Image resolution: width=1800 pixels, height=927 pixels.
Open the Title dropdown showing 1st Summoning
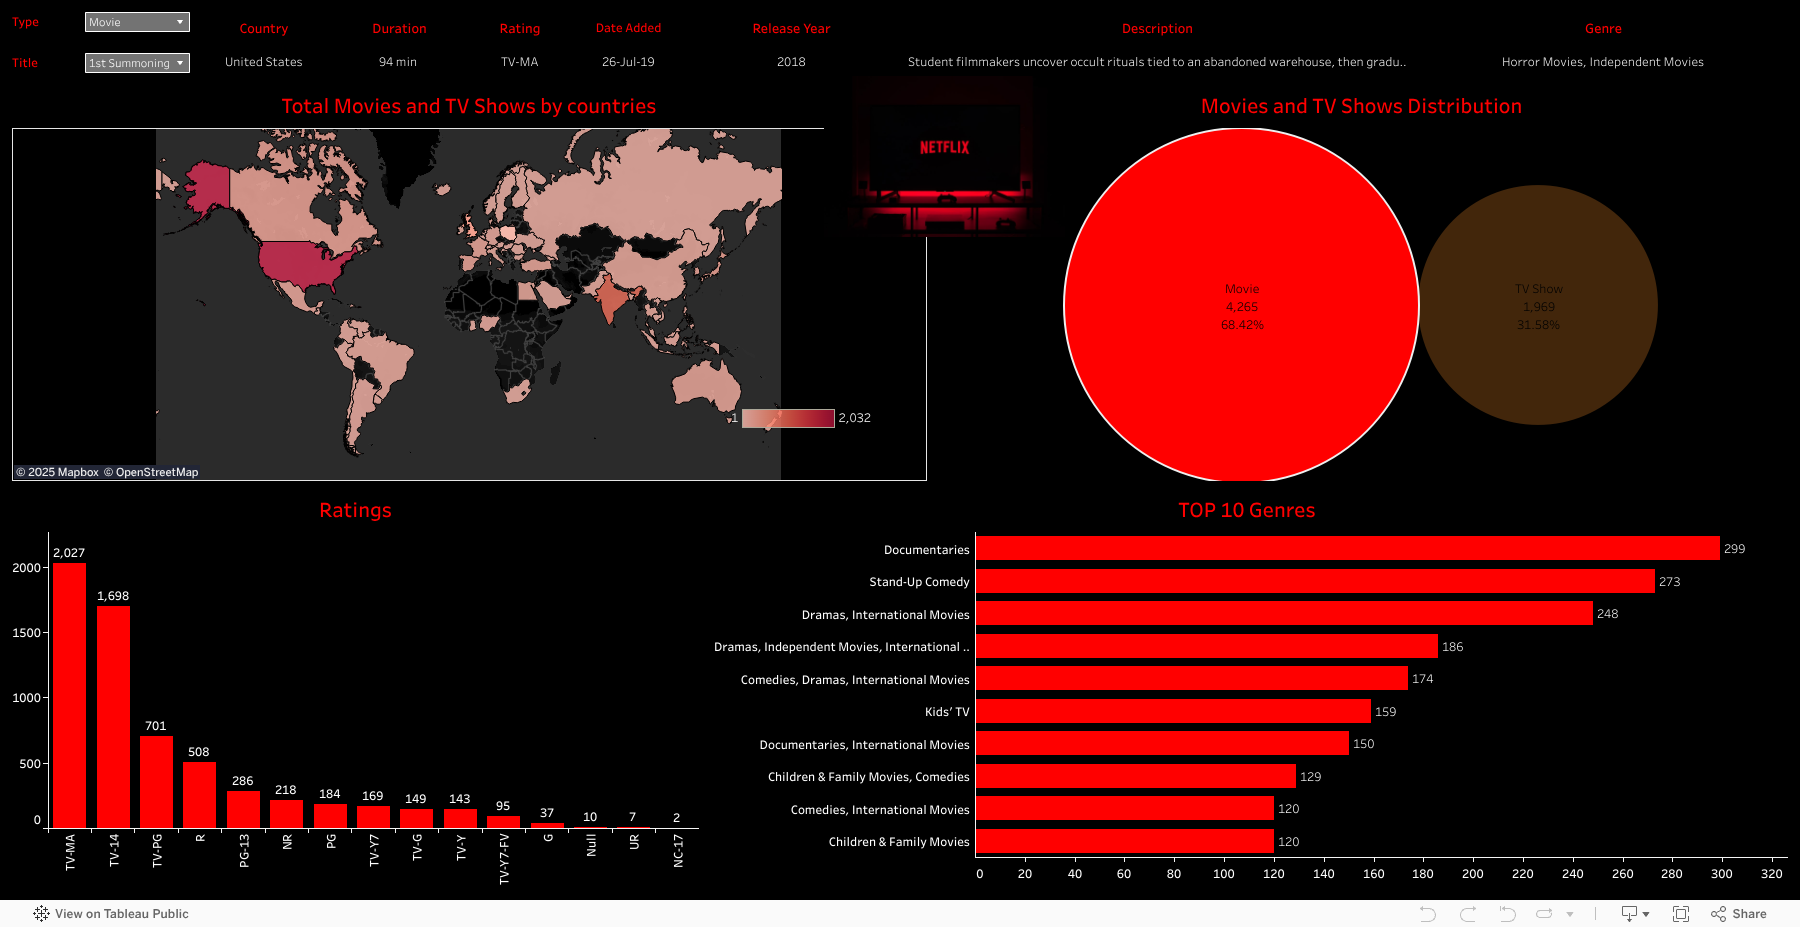(137, 63)
